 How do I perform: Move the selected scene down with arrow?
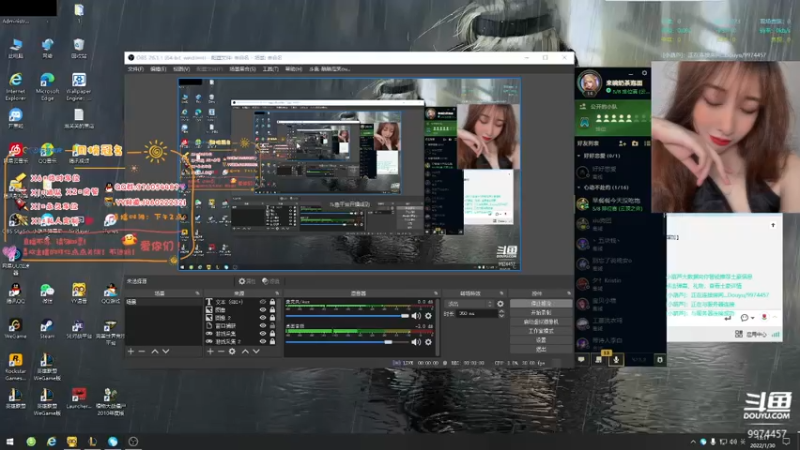pos(165,352)
